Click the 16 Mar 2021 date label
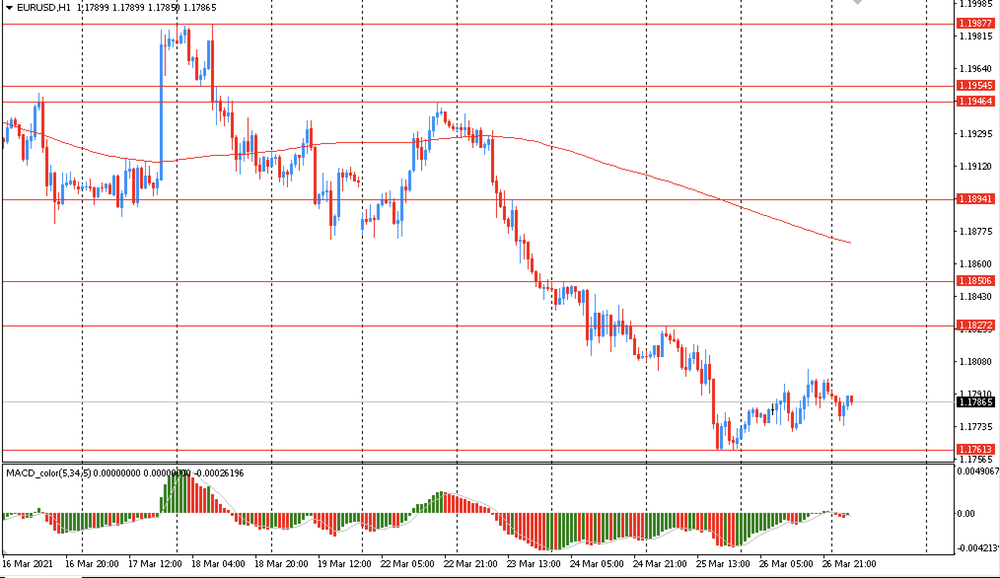The width and height of the screenshot is (1000, 578). pyautogui.click(x=27, y=564)
